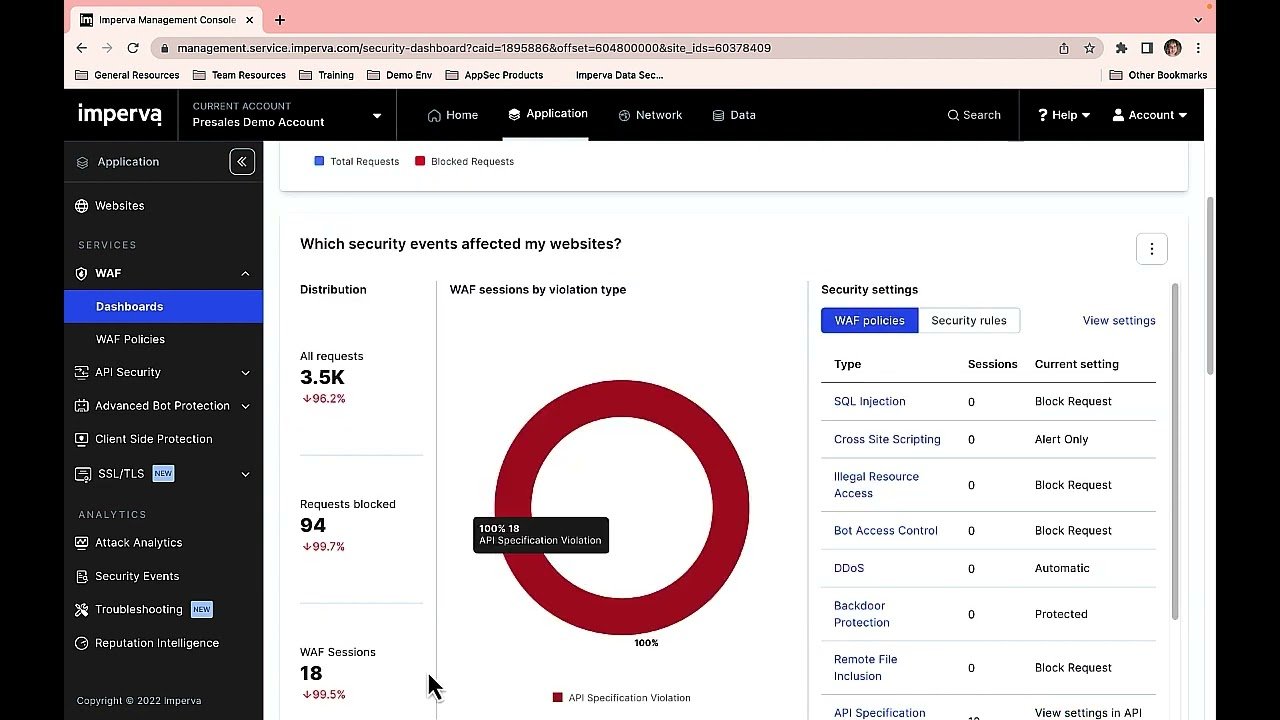Go to the Home tab

click(x=453, y=115)
